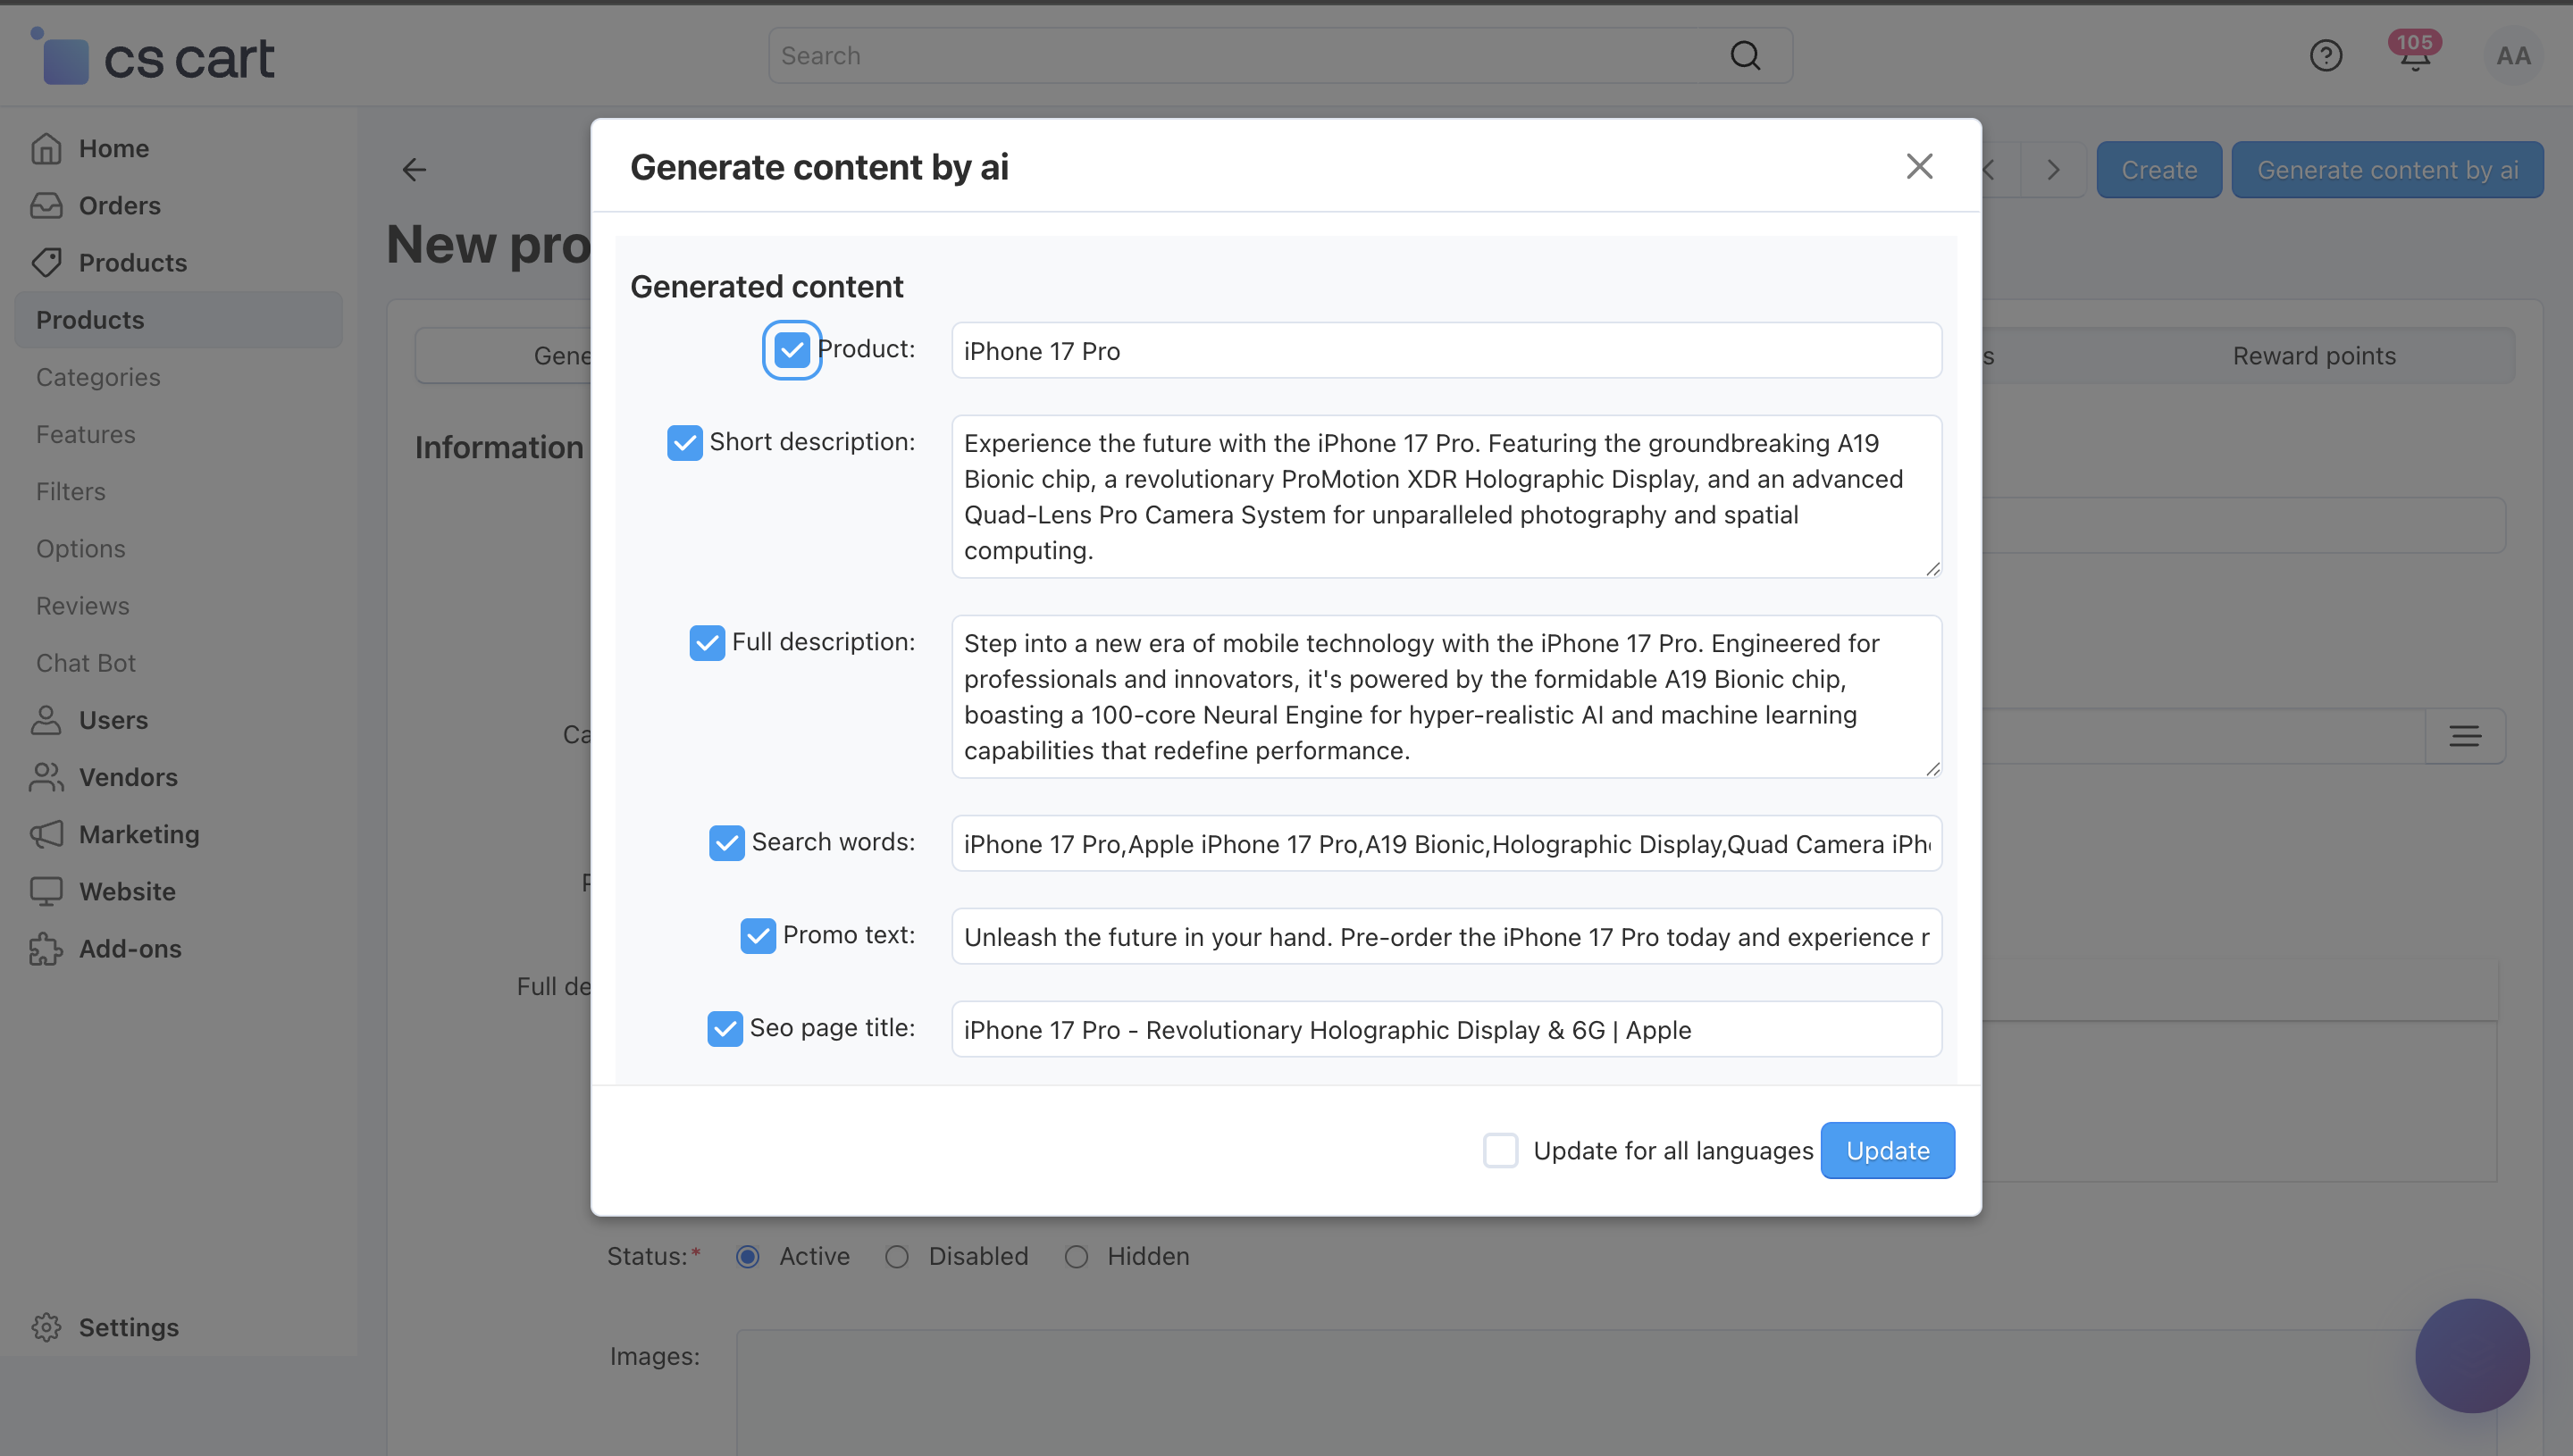Image resolution: width=2573 pixels, height=1456 pixels.
Task: Open the help question mark icon
Action: (x=2325, y=56)
